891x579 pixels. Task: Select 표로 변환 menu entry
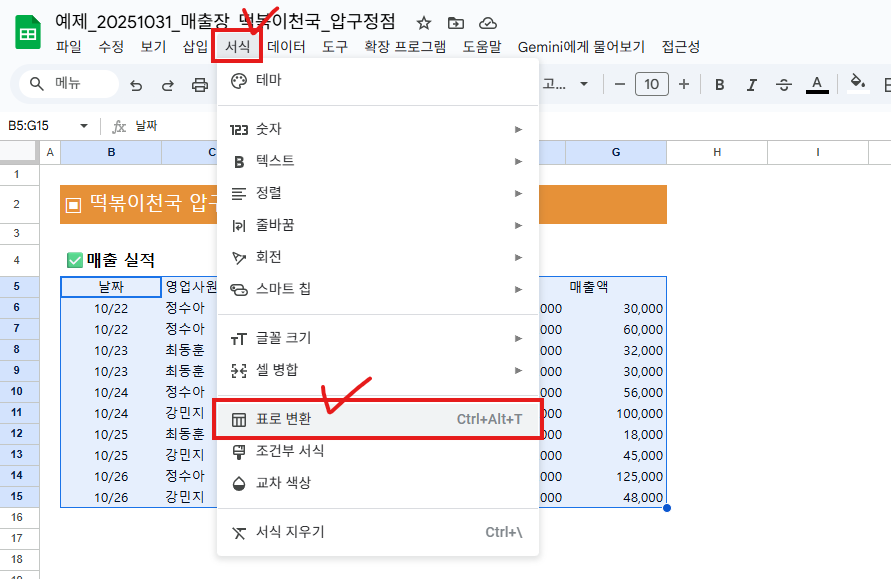point(378,419)
